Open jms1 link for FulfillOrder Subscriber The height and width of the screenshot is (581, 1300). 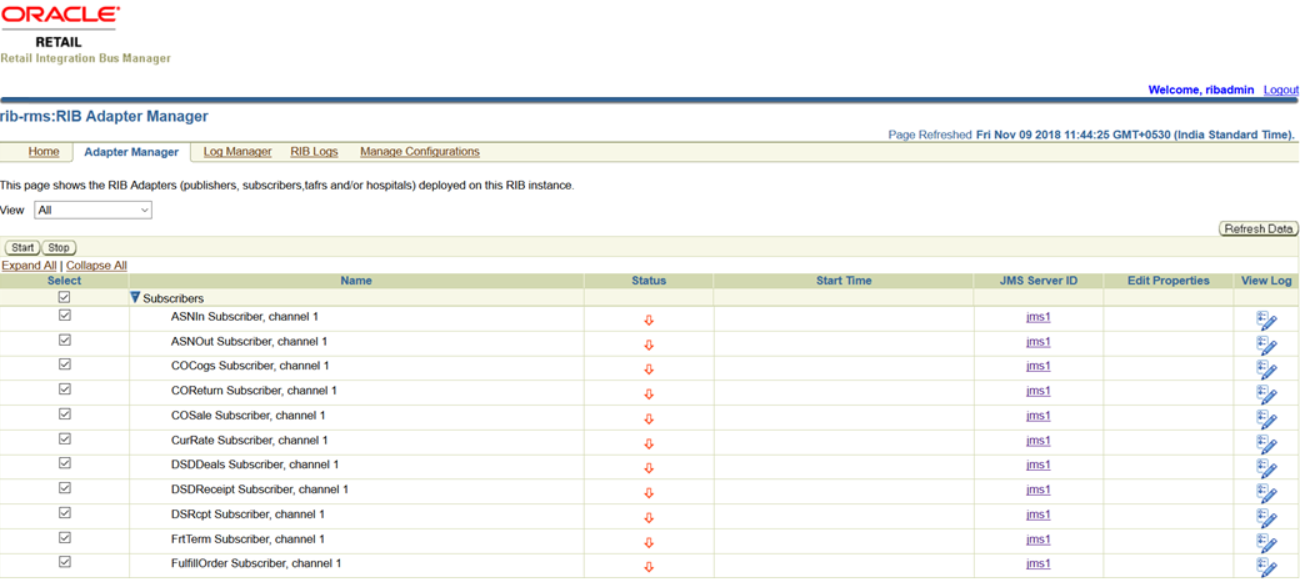click(1038, 564)
